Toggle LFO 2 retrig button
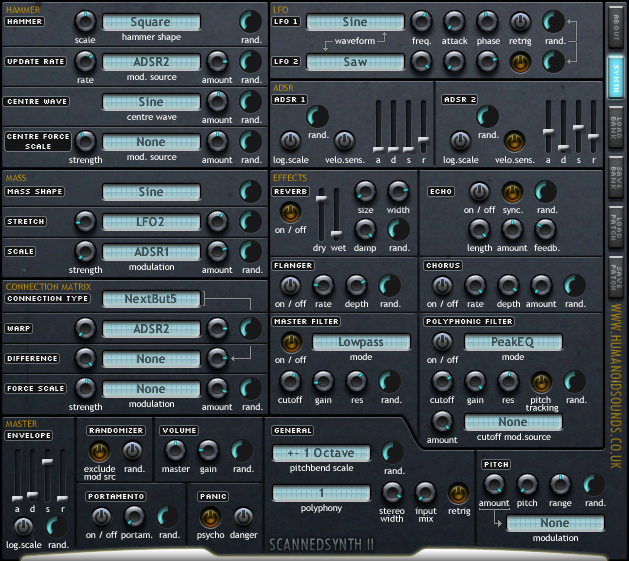 520,62
